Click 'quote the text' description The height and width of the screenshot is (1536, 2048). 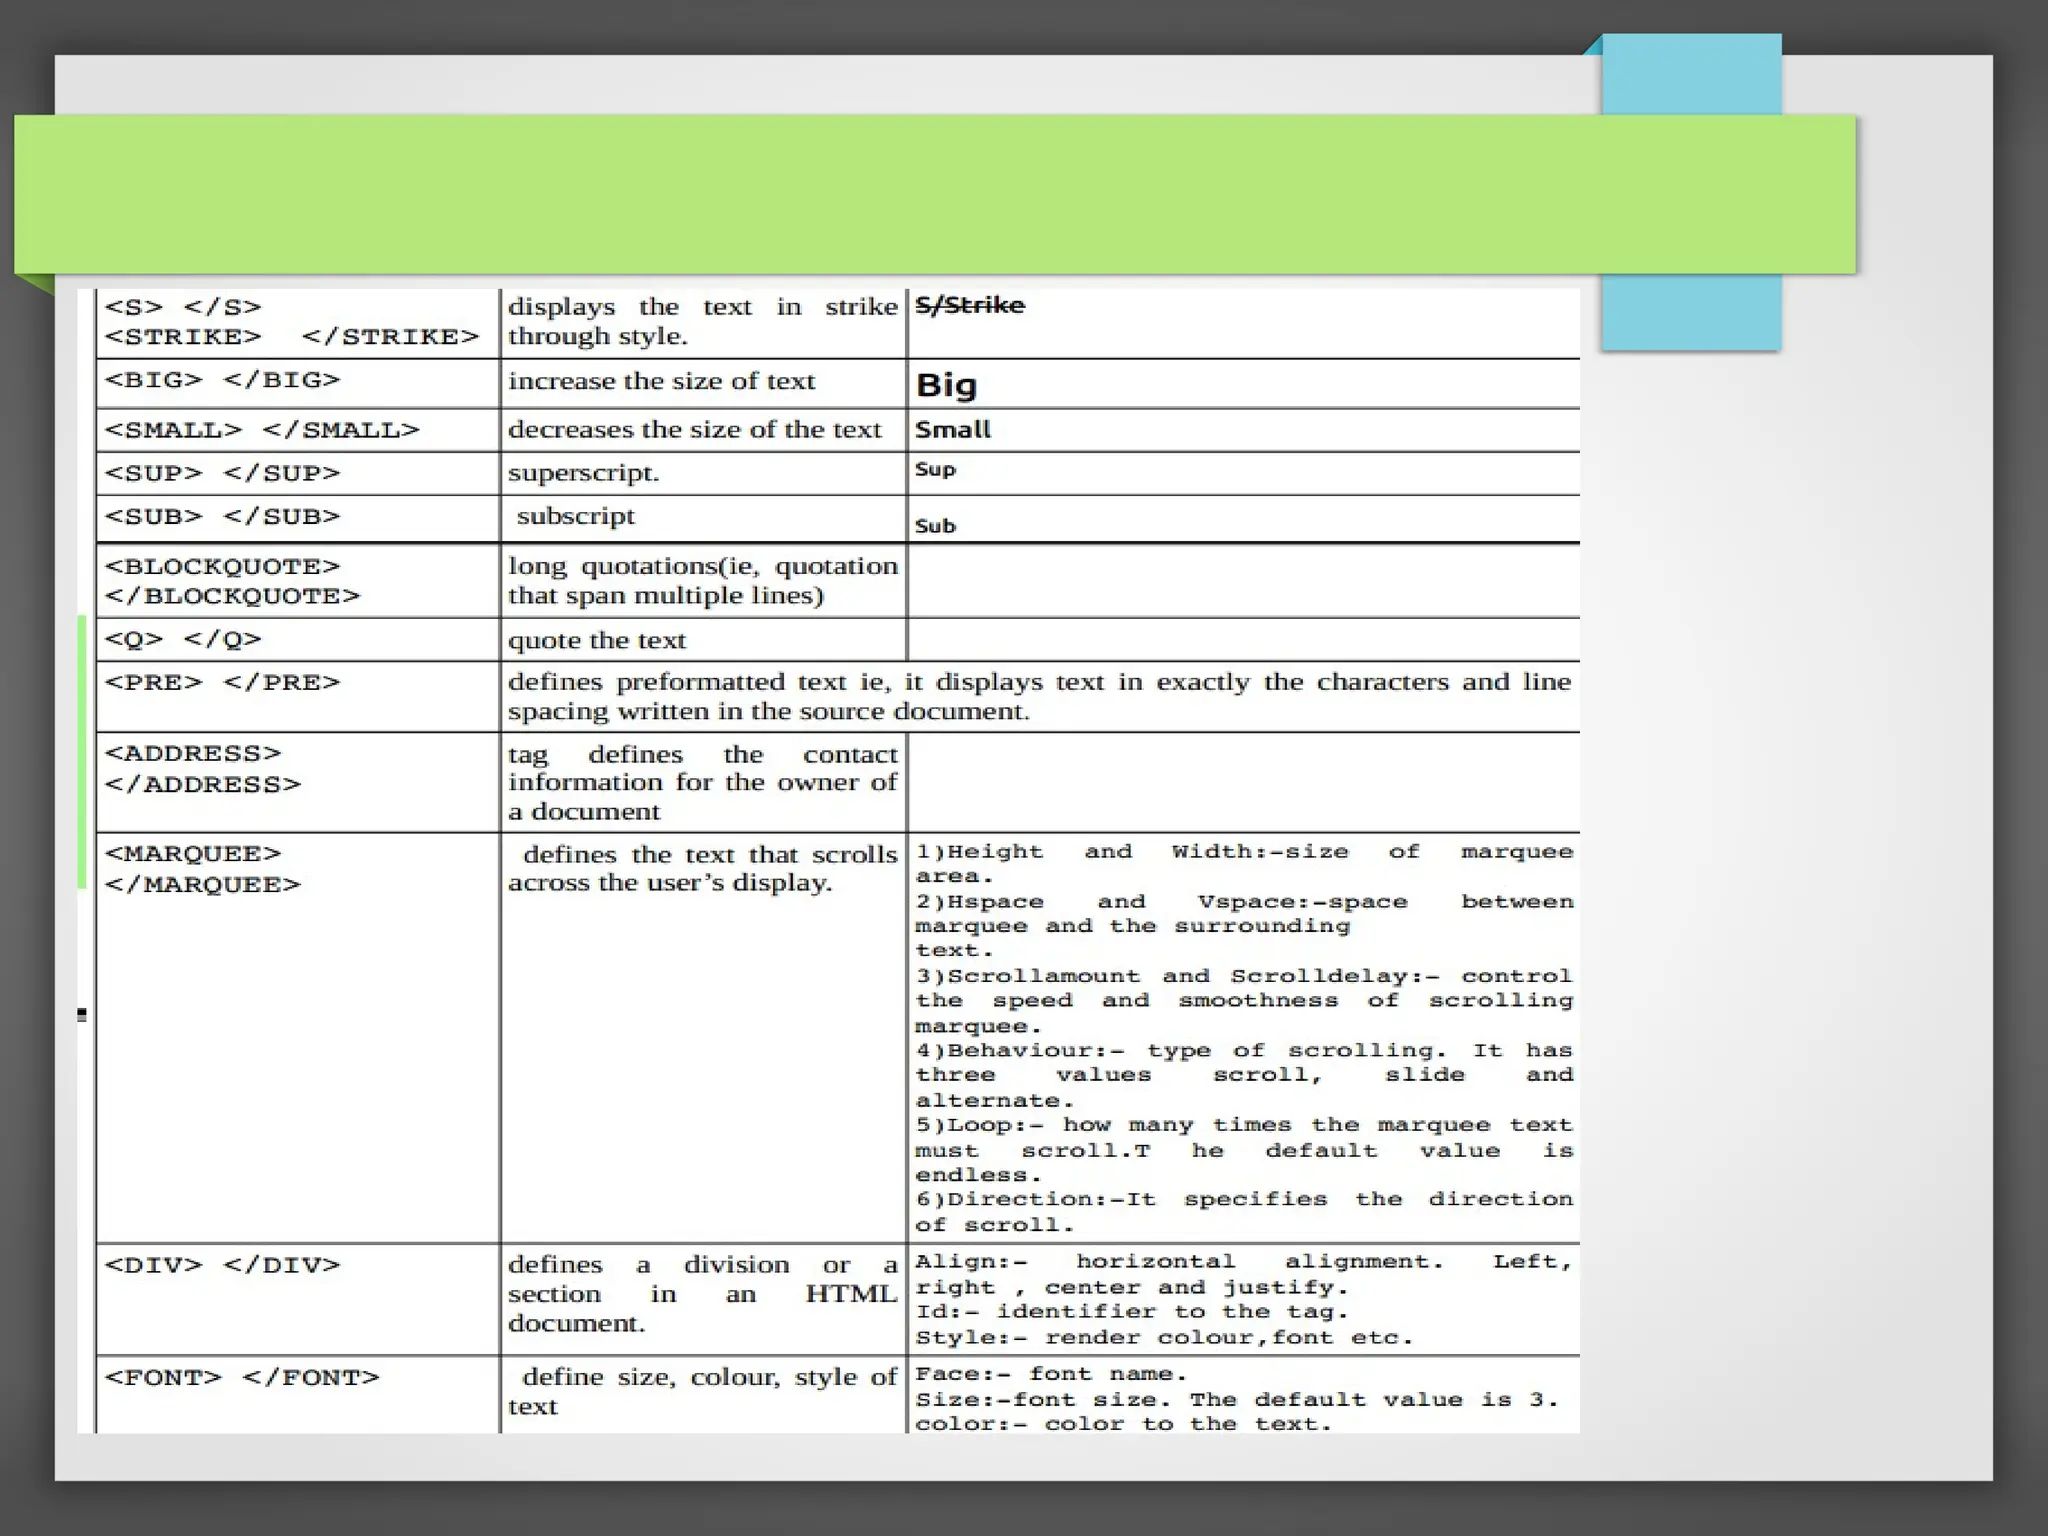coord(597,641)
